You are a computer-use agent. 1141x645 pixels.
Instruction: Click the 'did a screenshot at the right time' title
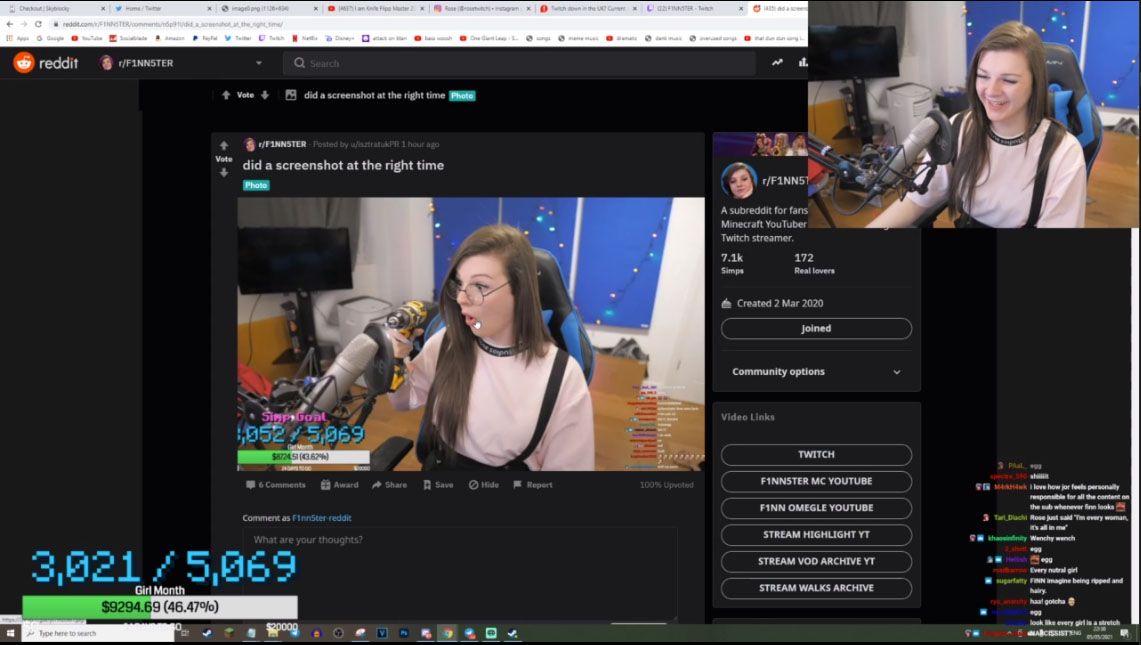[343, 165]
